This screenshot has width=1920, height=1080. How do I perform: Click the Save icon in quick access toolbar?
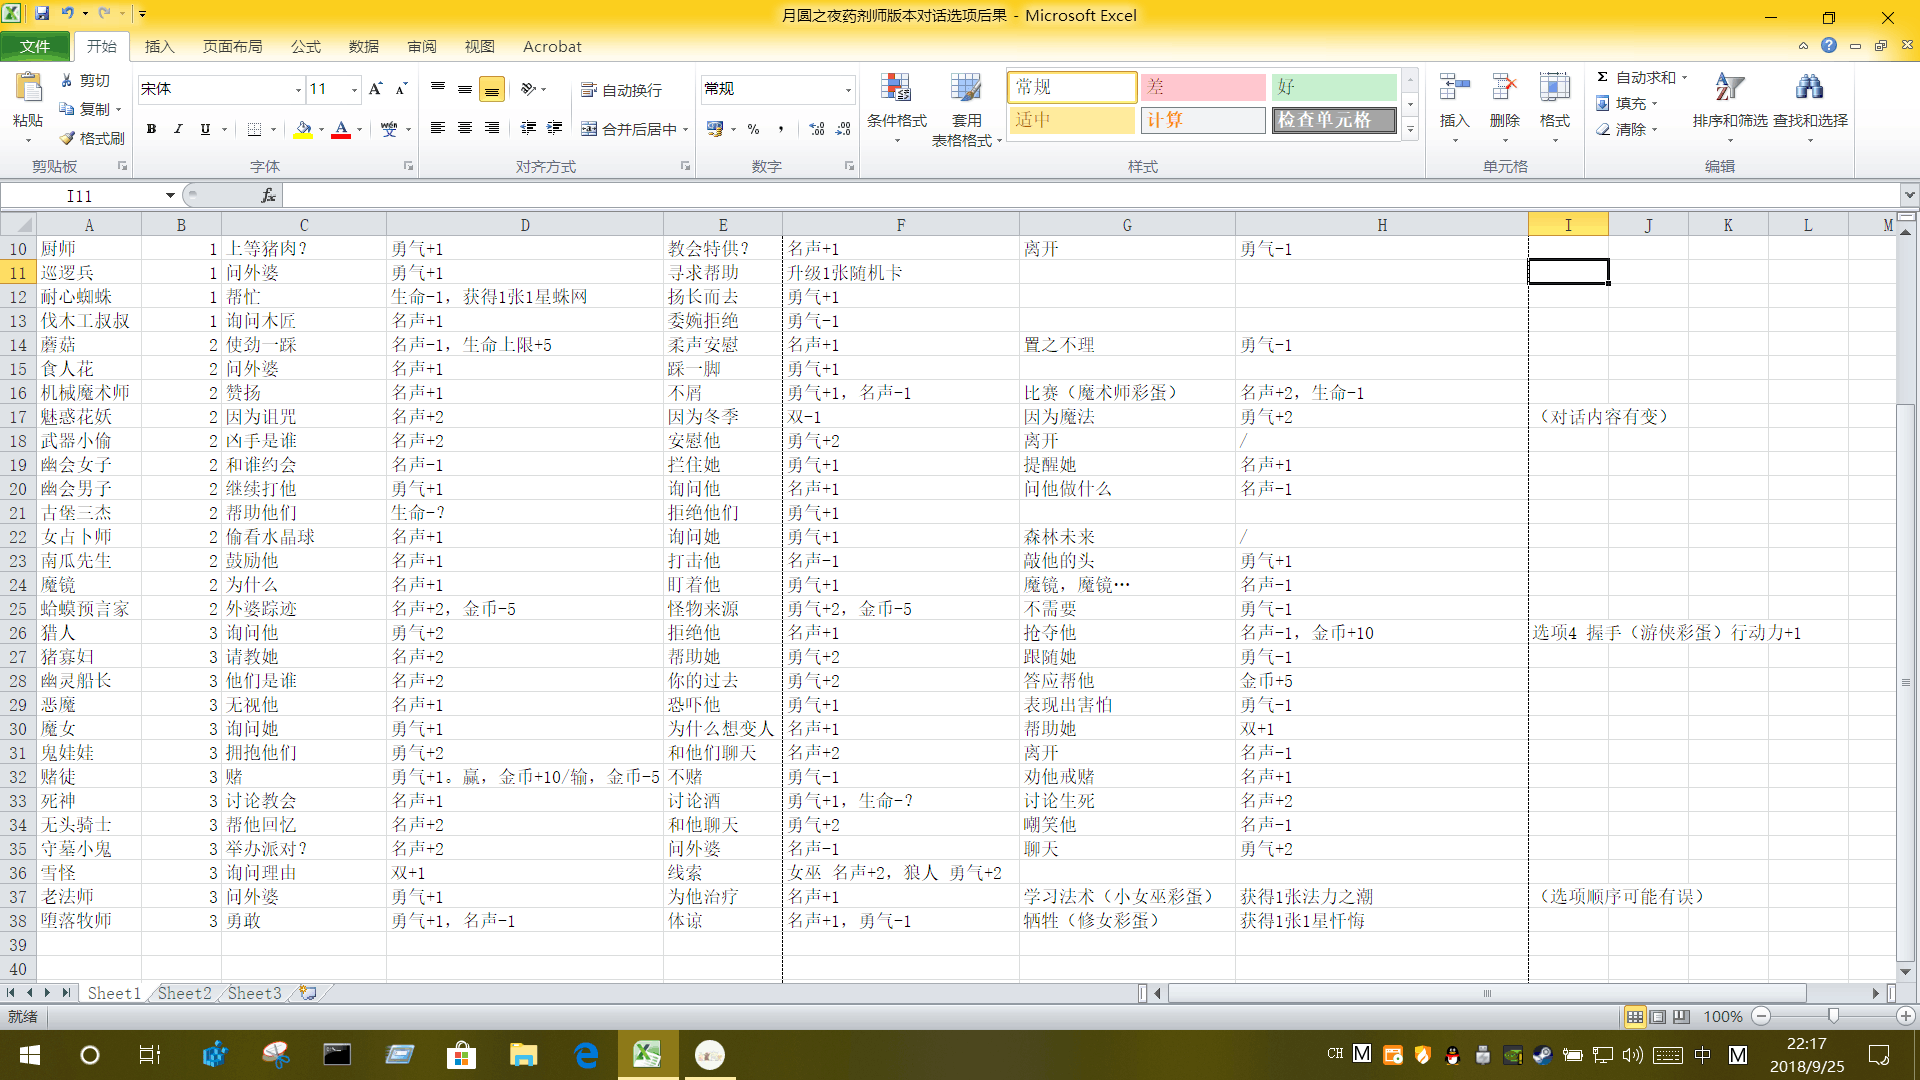42,14
